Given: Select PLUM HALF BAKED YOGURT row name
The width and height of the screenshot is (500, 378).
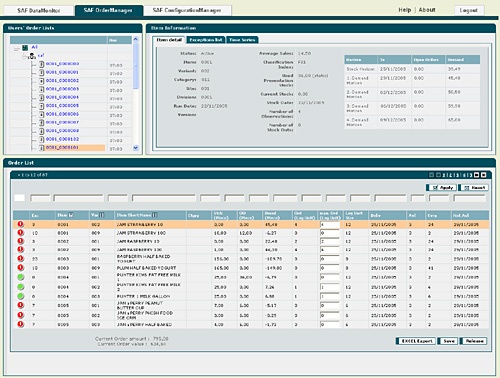Looking at the screenshot, I should [146, 268].
